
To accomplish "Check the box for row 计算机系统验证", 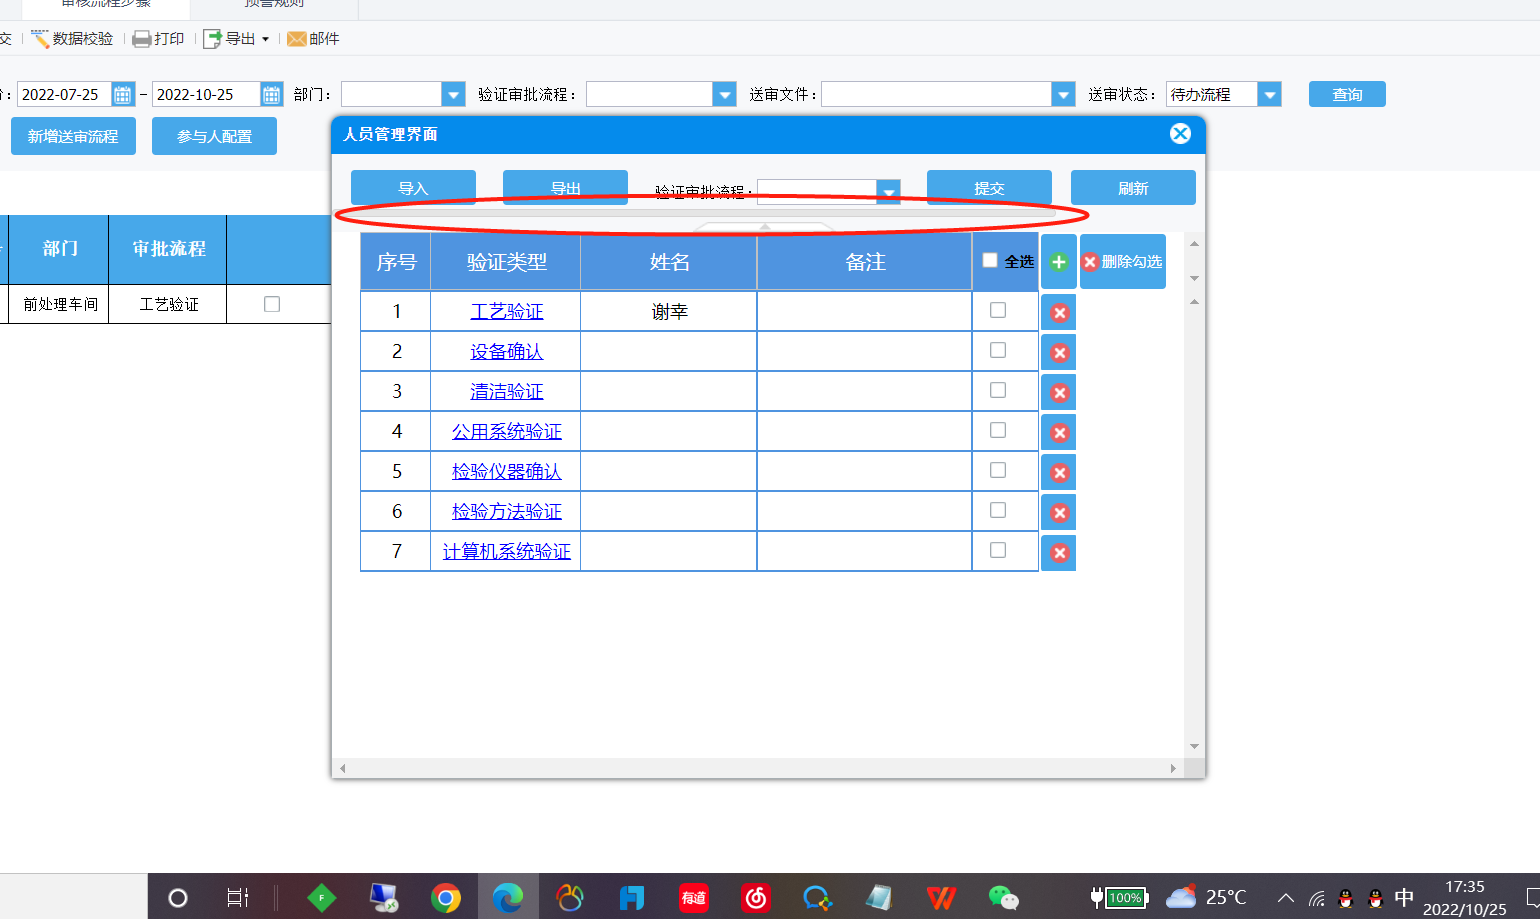I will (998, 550).
